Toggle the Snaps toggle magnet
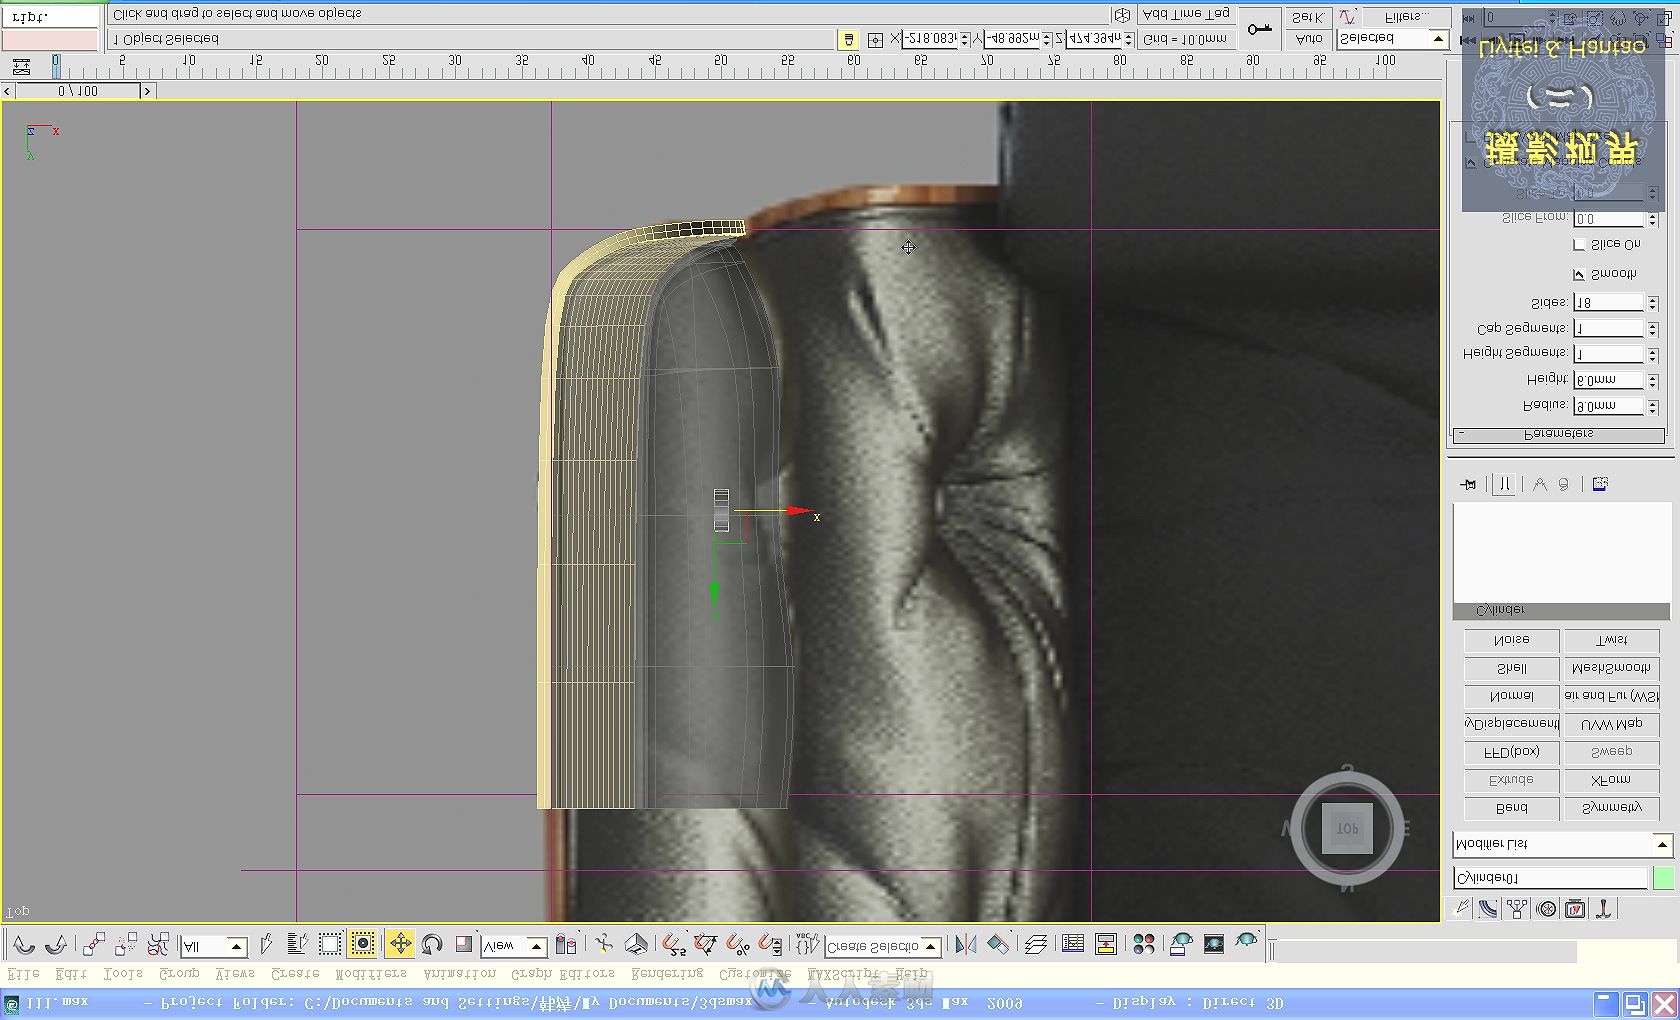This screenshot has height=1020, width=1680. coord(674,945)
